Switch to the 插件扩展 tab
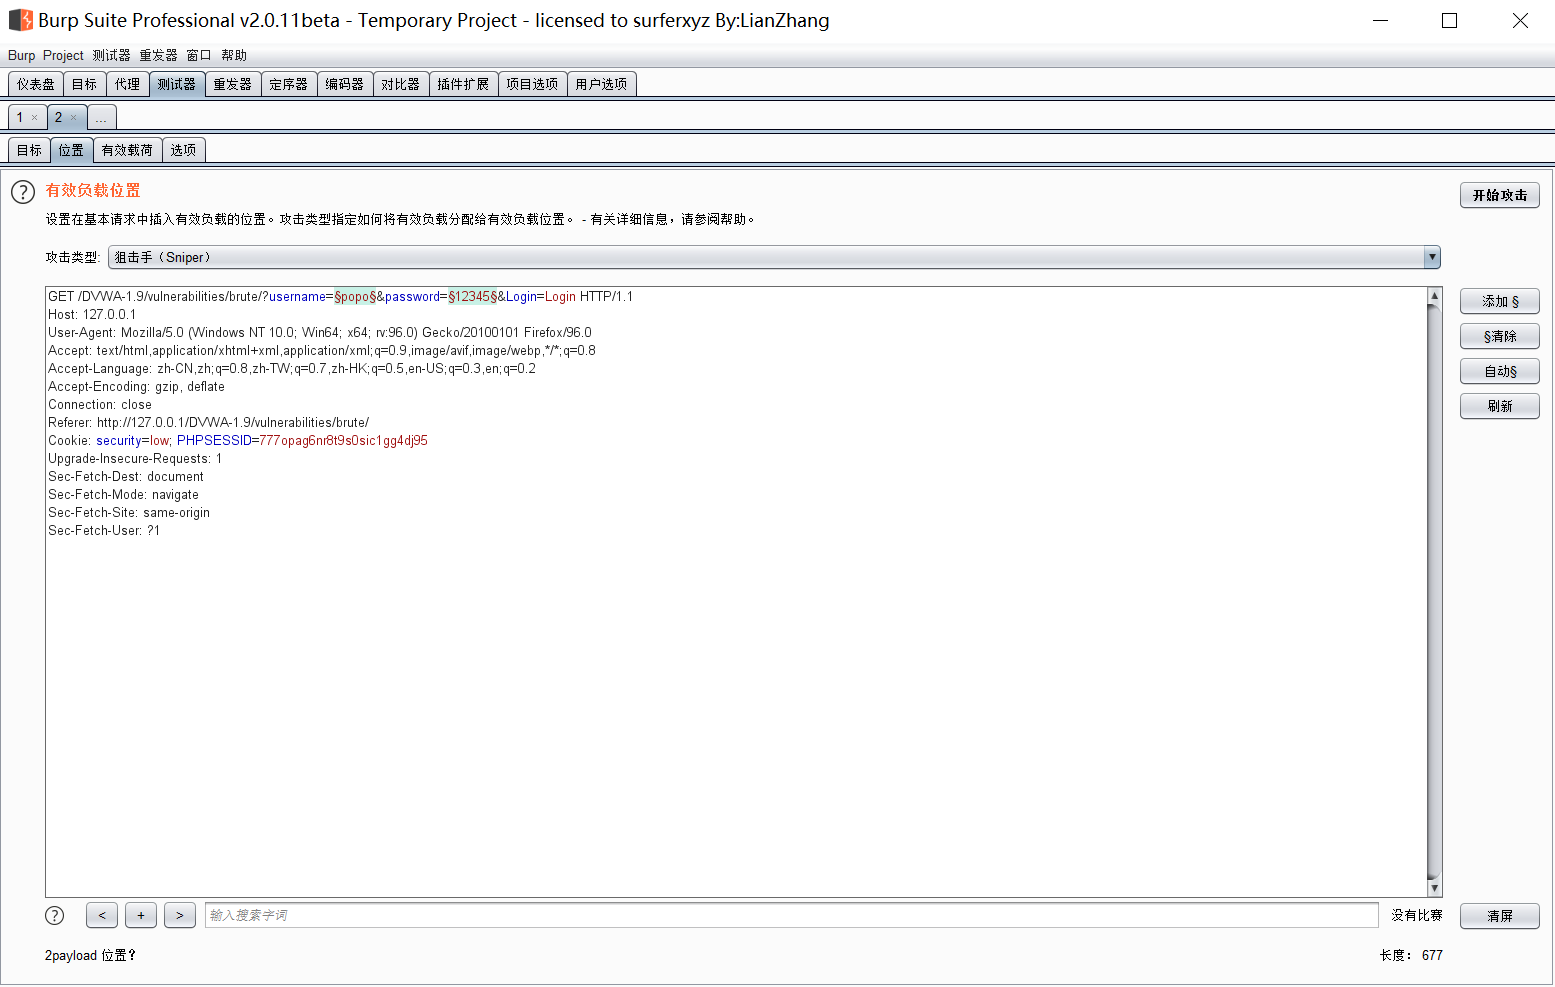 463,84
